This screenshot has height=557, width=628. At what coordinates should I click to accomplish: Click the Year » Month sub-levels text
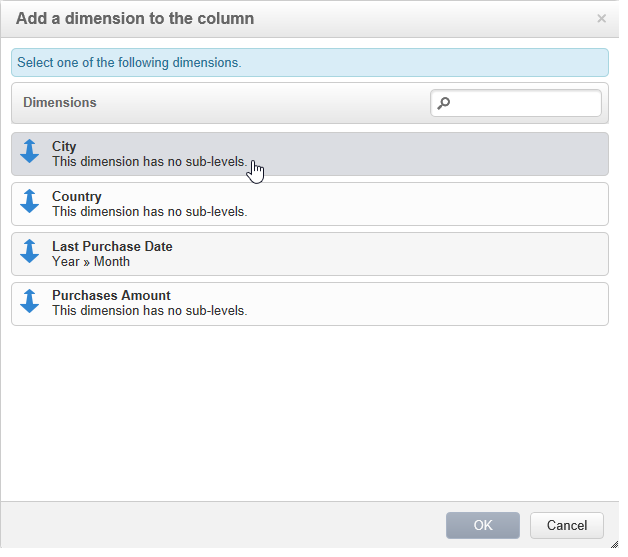pyautogui.click(x=91, y=261)
